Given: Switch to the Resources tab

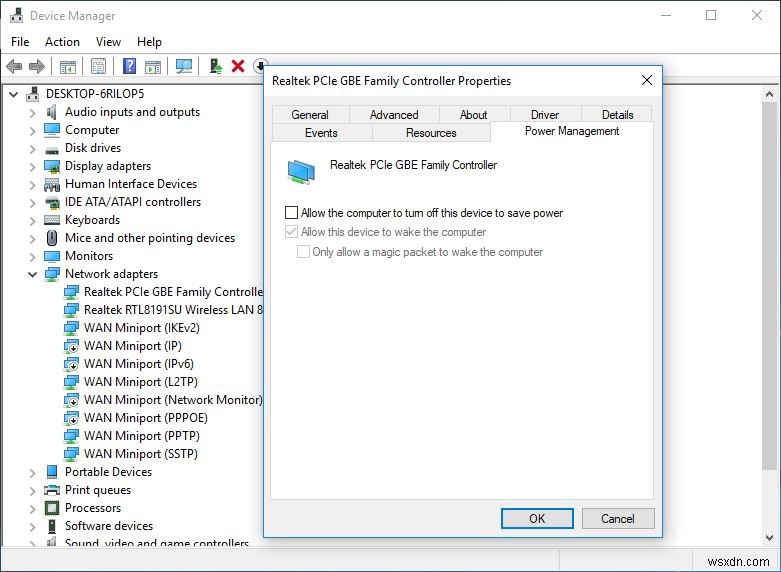Looking at the screenshot, I should coord(431,133).
